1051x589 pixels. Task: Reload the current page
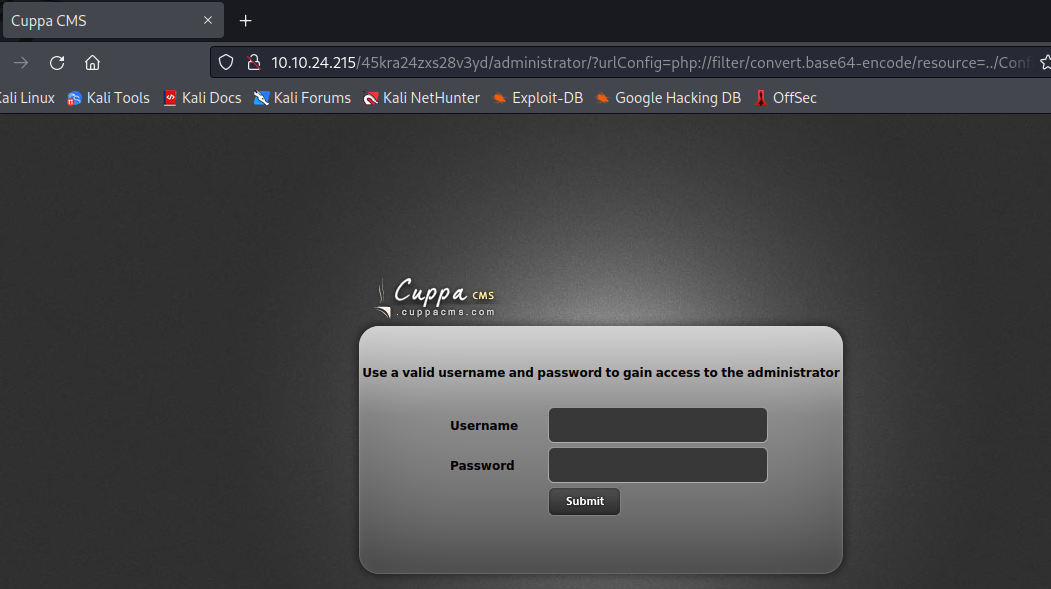pyautogui.click(x=57, y=62)
